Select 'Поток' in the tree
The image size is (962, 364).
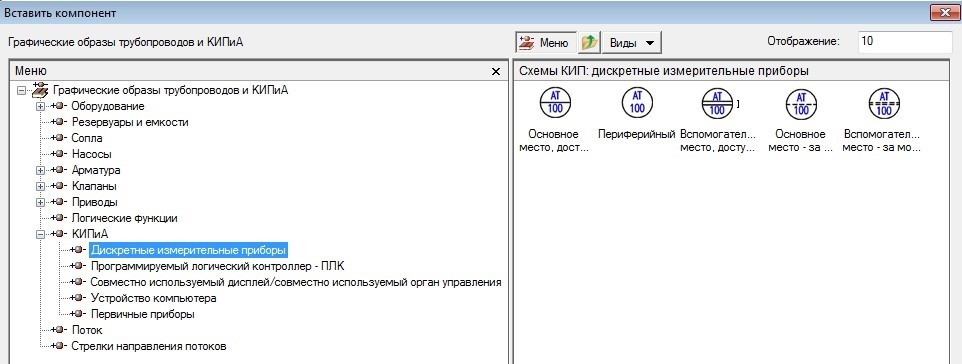pyautogui.click(x=87, y=330)
